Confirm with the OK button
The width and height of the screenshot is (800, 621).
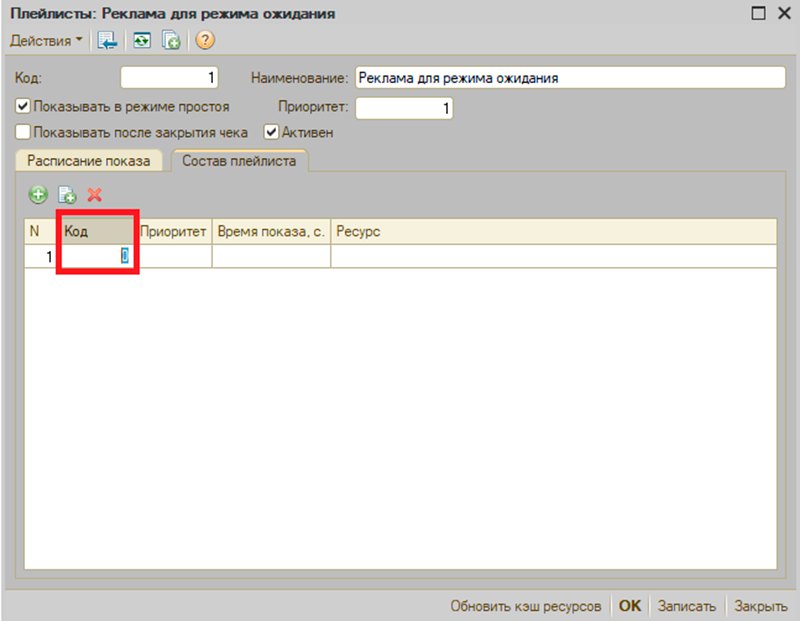(630, 606)
